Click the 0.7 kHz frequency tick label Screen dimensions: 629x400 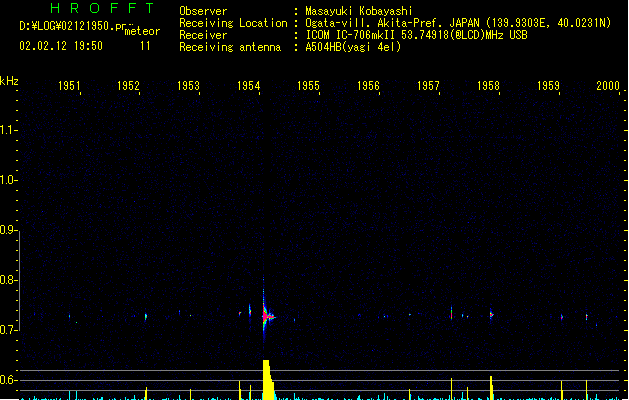(x=8, y=330)
